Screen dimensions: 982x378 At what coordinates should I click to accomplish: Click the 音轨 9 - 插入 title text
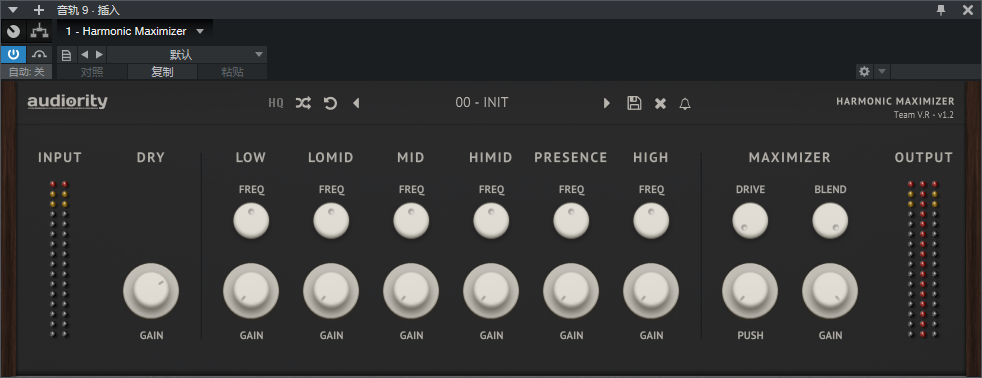pos(88,10)
